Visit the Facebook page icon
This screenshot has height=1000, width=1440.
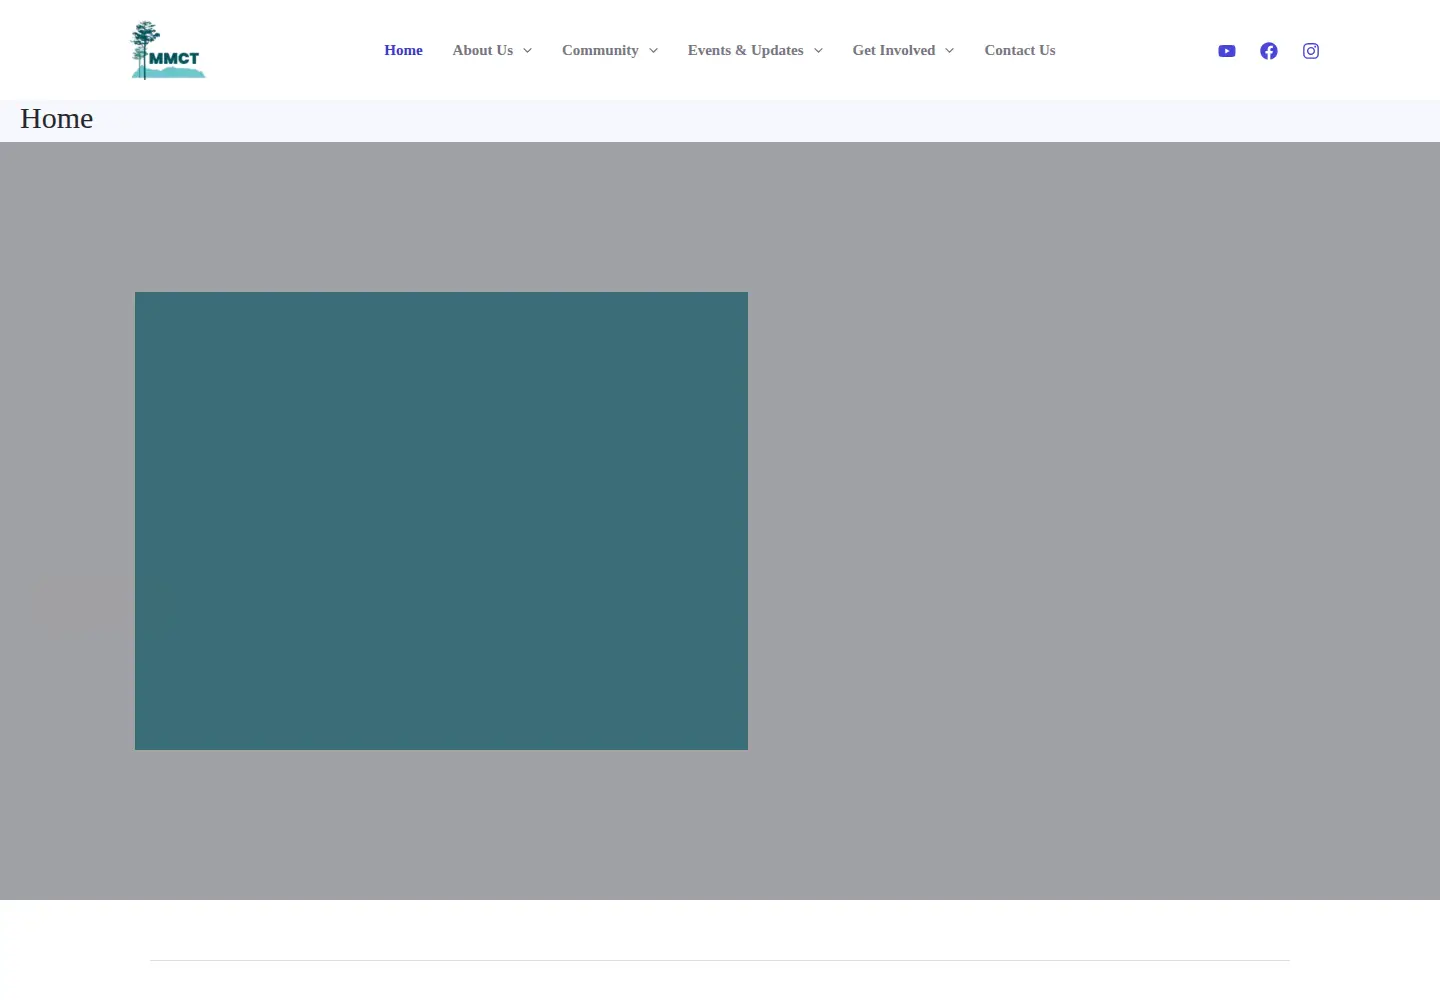pos(1269,51)
